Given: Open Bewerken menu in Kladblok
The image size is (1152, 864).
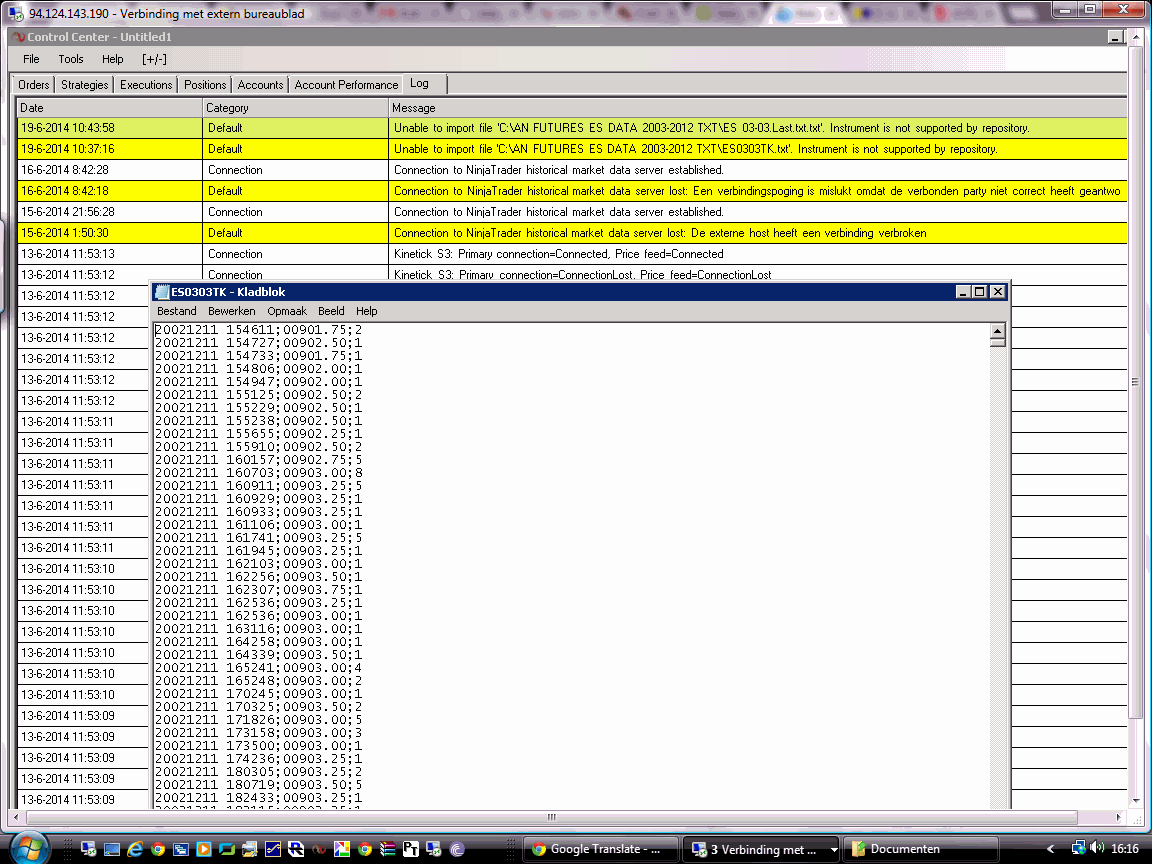Looking at the screenshot, I should 231,312.
